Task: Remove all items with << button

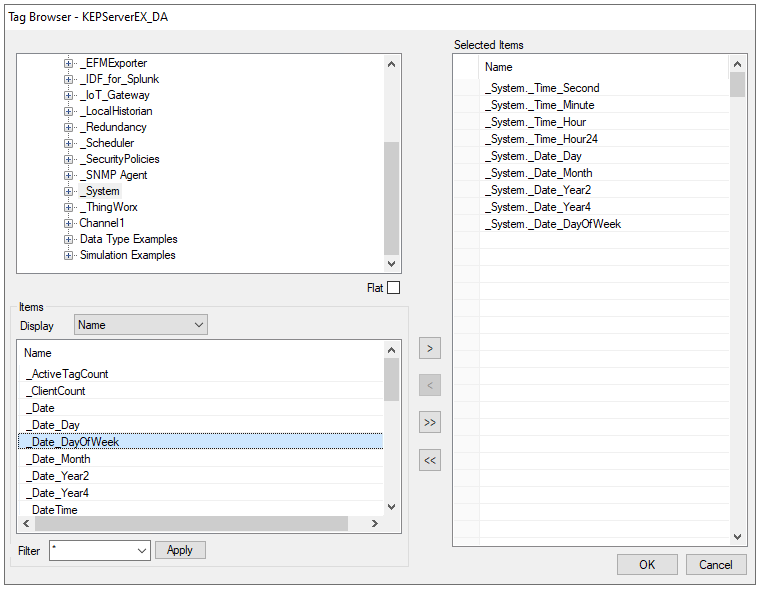Action: (430, 460)
